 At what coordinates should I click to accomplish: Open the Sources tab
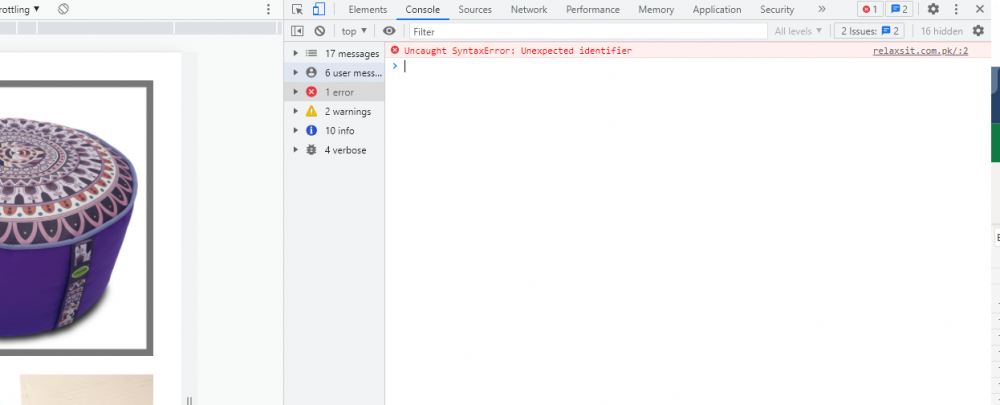click(475, 10)
